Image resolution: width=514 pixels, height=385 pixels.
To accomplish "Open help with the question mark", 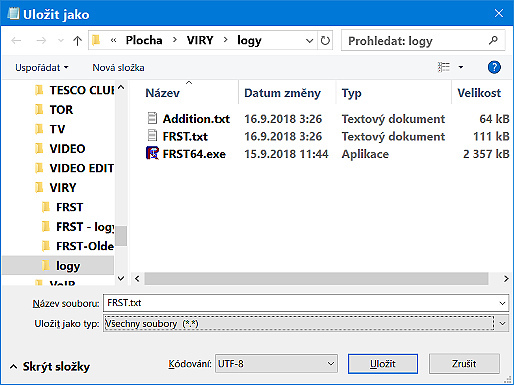I will coord(494,67).
